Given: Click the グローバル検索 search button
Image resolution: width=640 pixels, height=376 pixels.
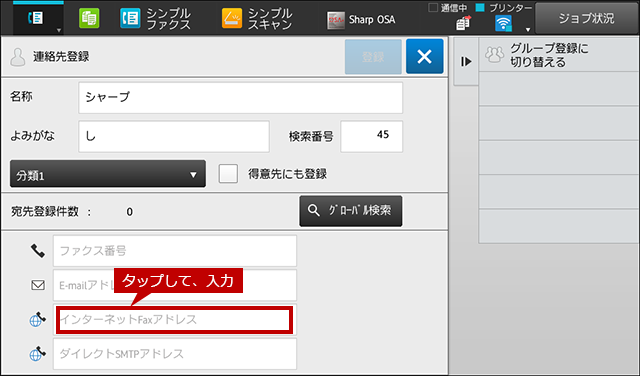Looking at the screenshot, I should (x=351, y=211).
